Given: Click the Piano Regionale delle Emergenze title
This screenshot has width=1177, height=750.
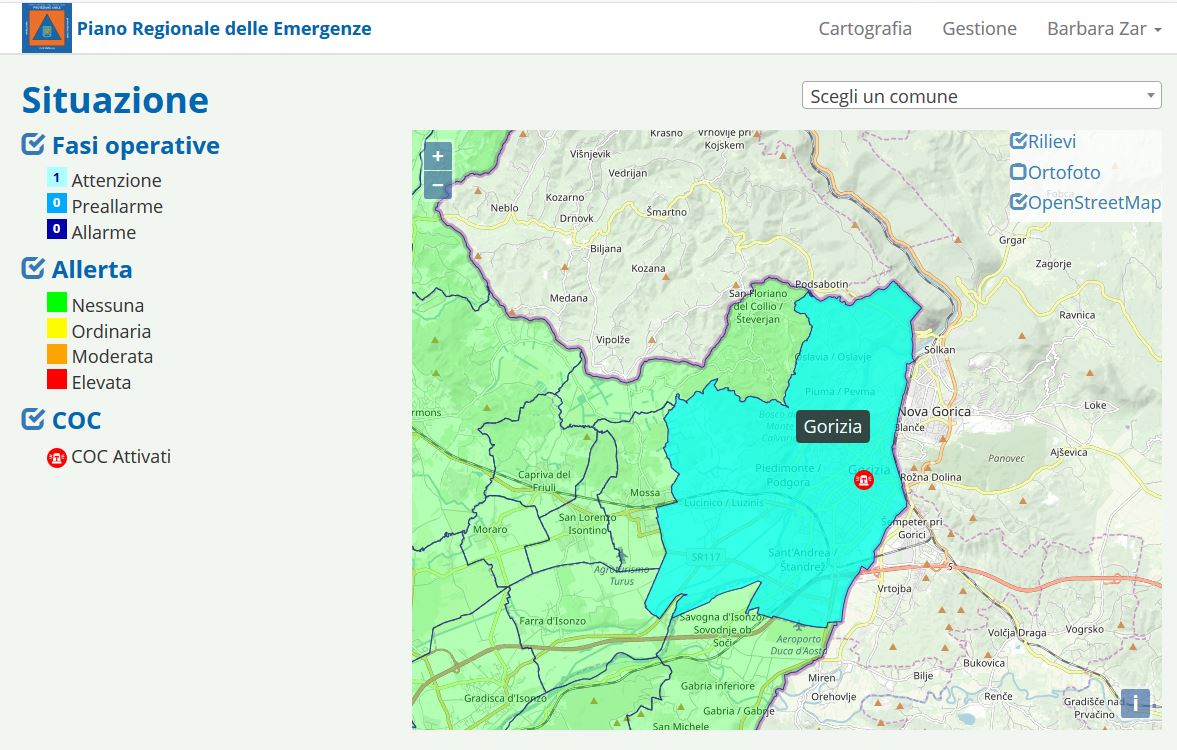Looking at the screenshot, I should pyautogui.click(x=224, y=29).
